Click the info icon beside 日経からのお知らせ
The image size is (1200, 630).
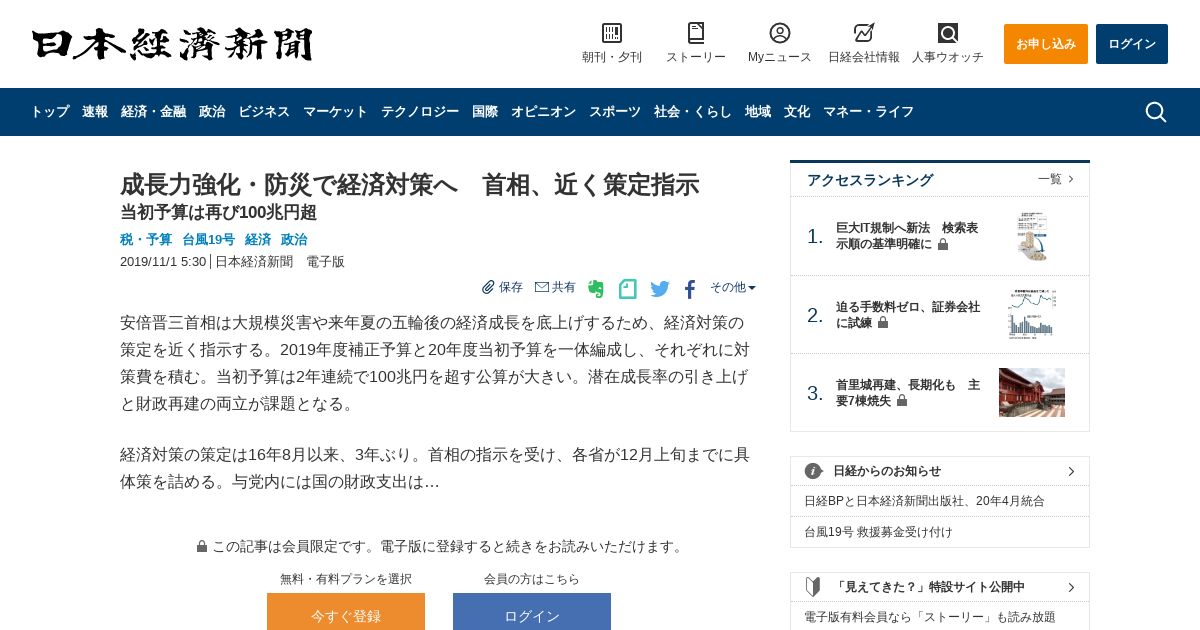point(813,471)
